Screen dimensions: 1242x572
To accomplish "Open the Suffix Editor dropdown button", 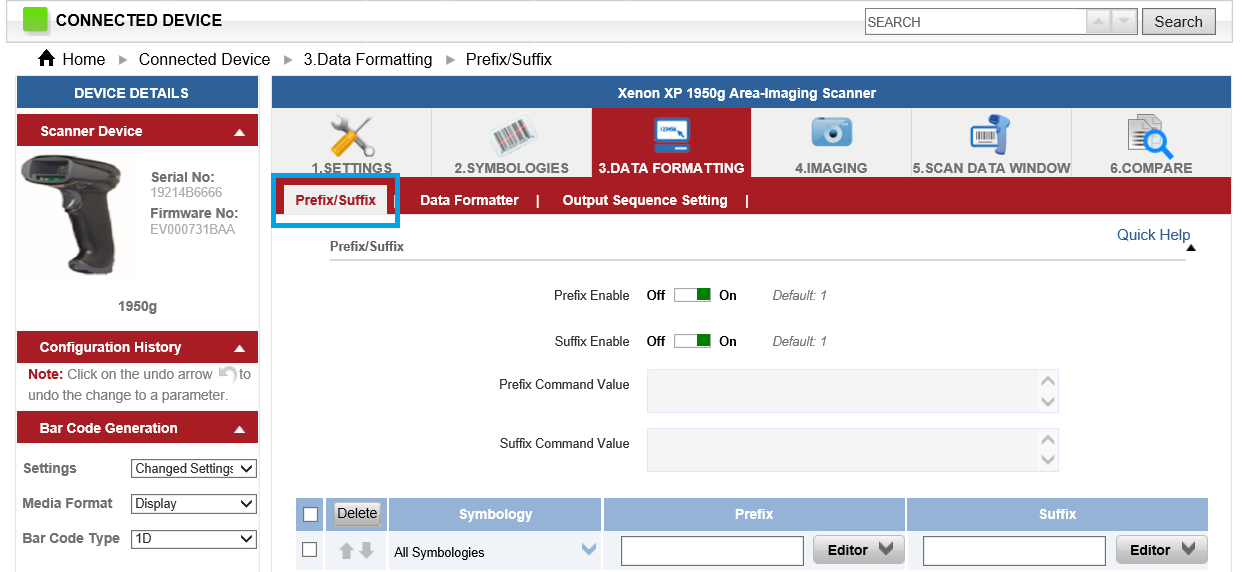I will click(x=1161, y=550).
